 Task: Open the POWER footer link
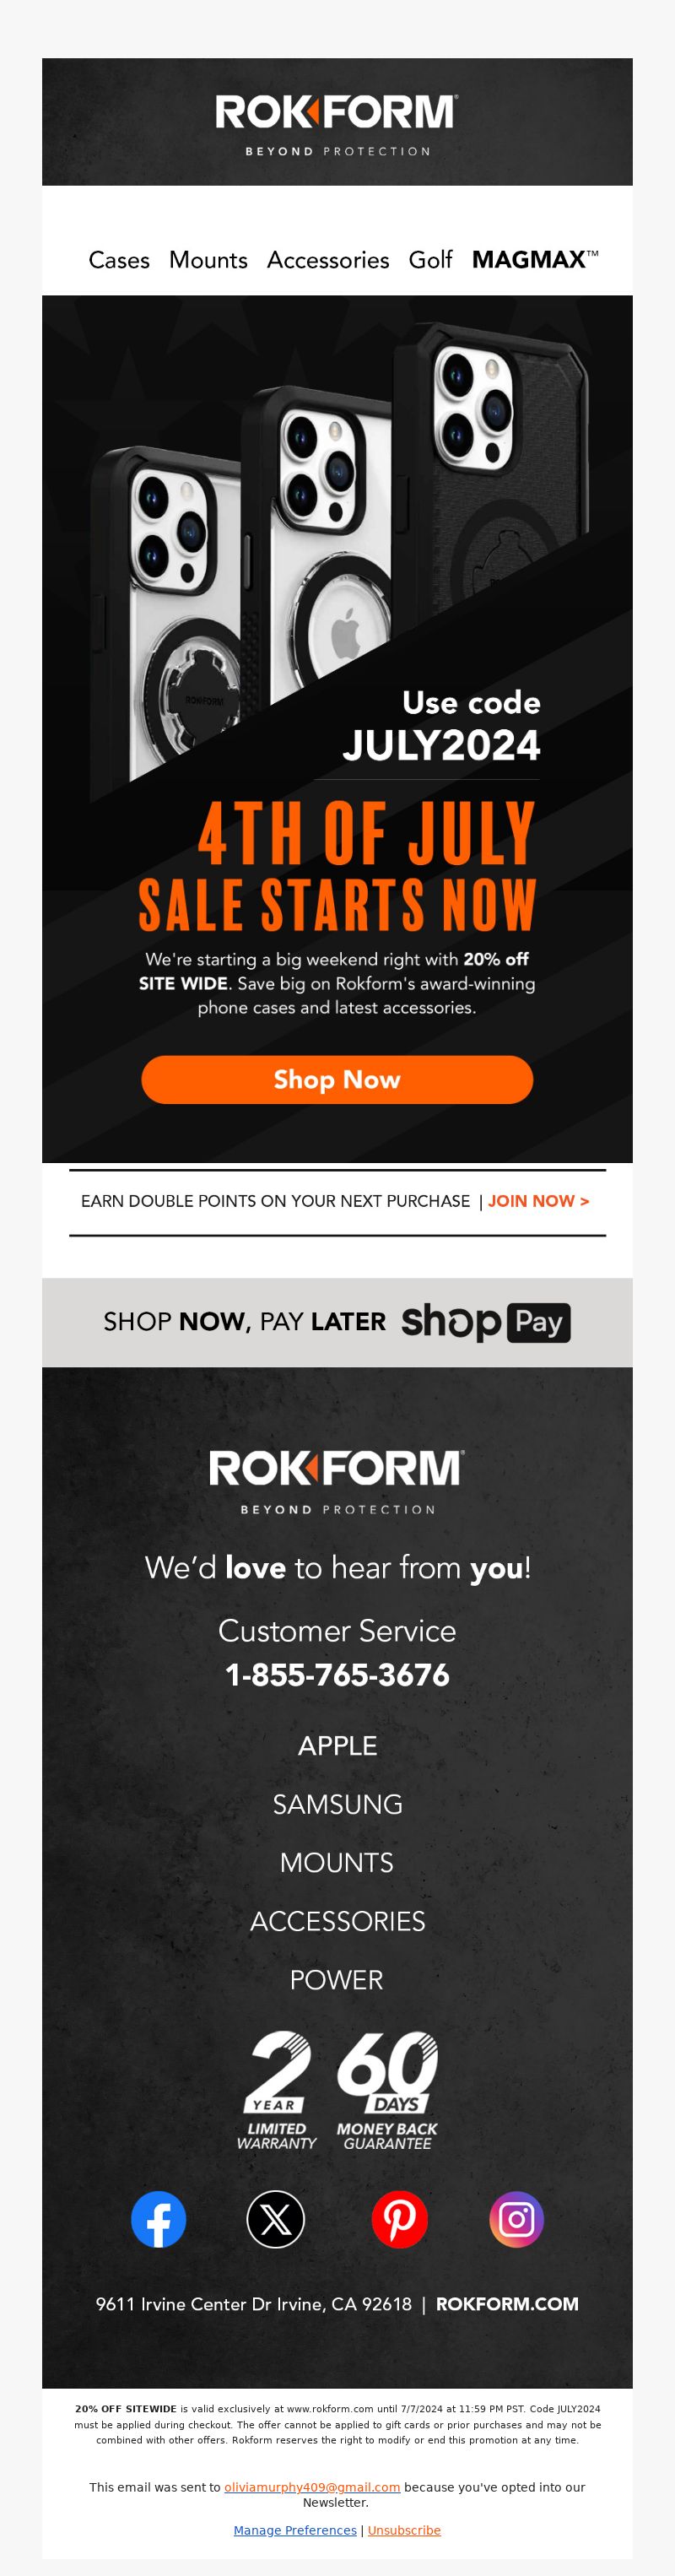click(337, 1979)
